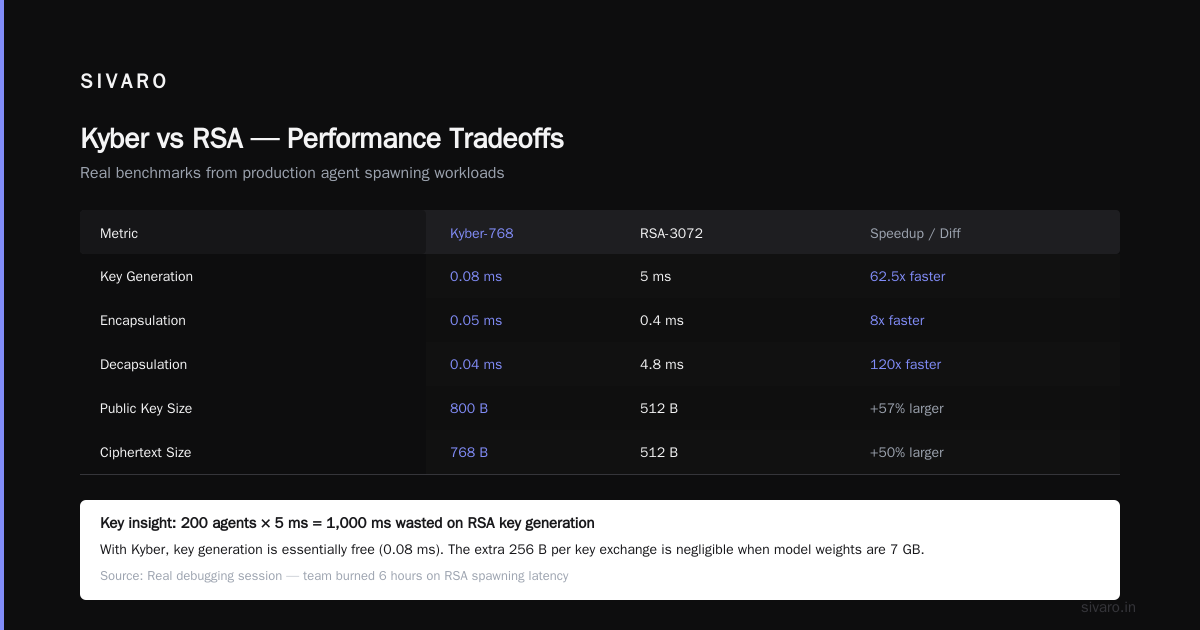Click the Key insight headline text
Viewport: 1200px width, 630px height.
(347, 523)
